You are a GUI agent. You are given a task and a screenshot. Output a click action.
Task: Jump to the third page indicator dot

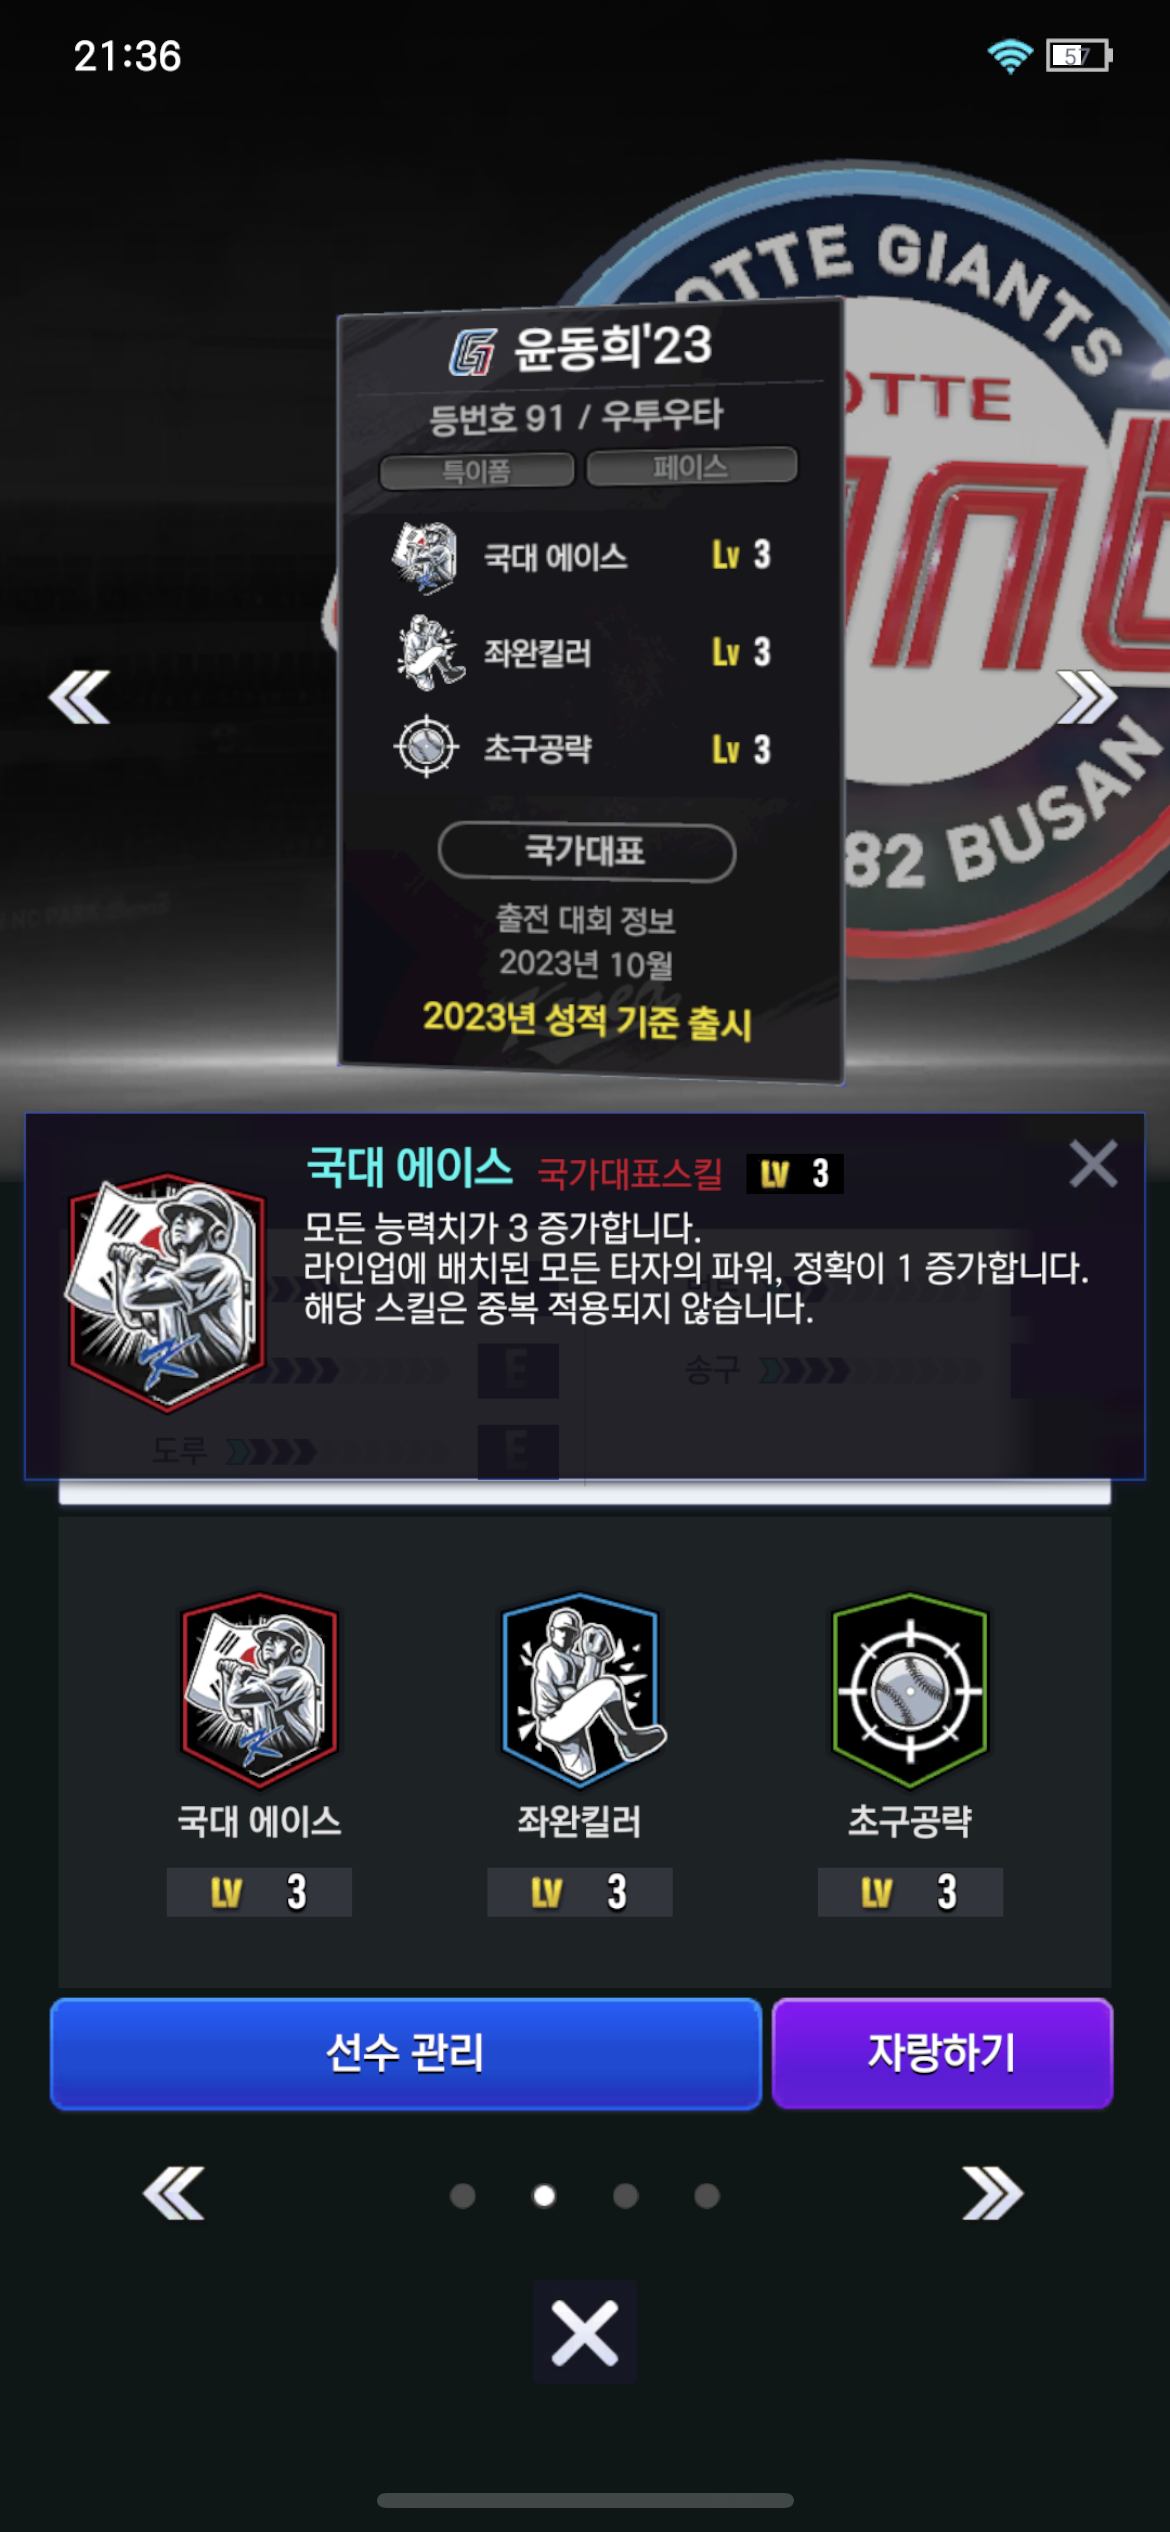(x=626, y=2195)
